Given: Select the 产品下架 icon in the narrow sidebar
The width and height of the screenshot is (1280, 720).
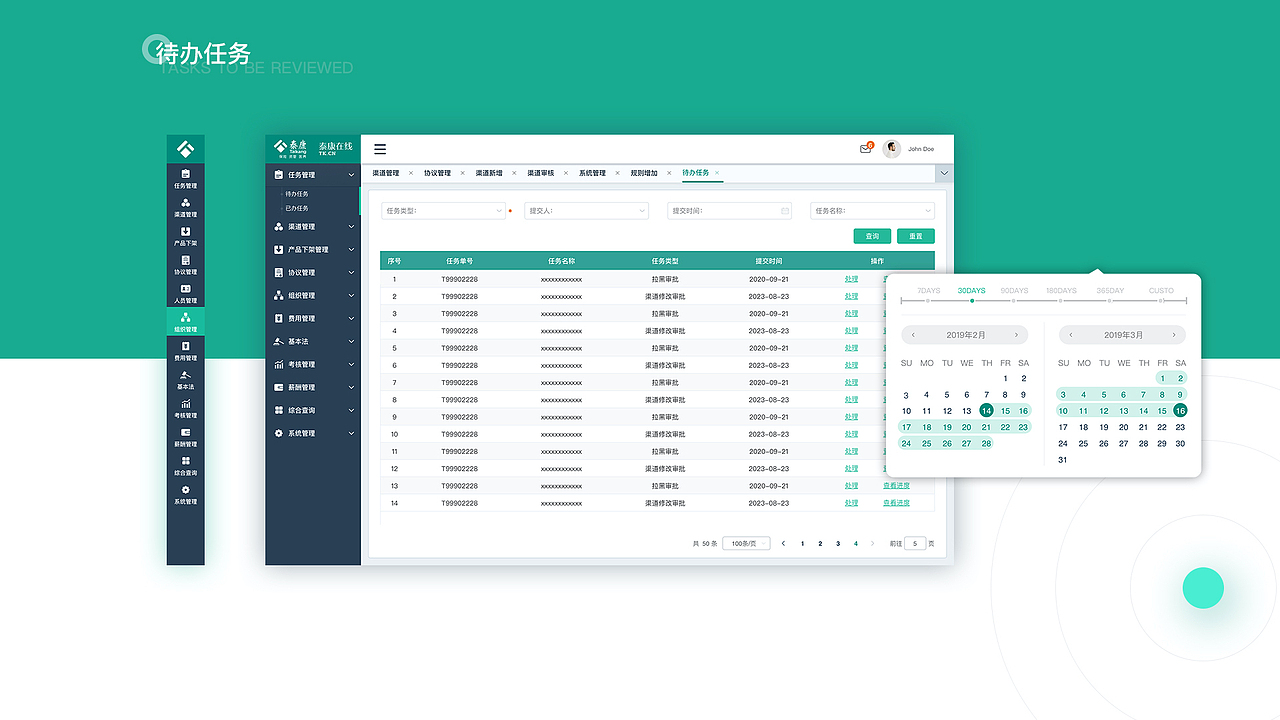Looking at the screenshot, I should 185,236.
